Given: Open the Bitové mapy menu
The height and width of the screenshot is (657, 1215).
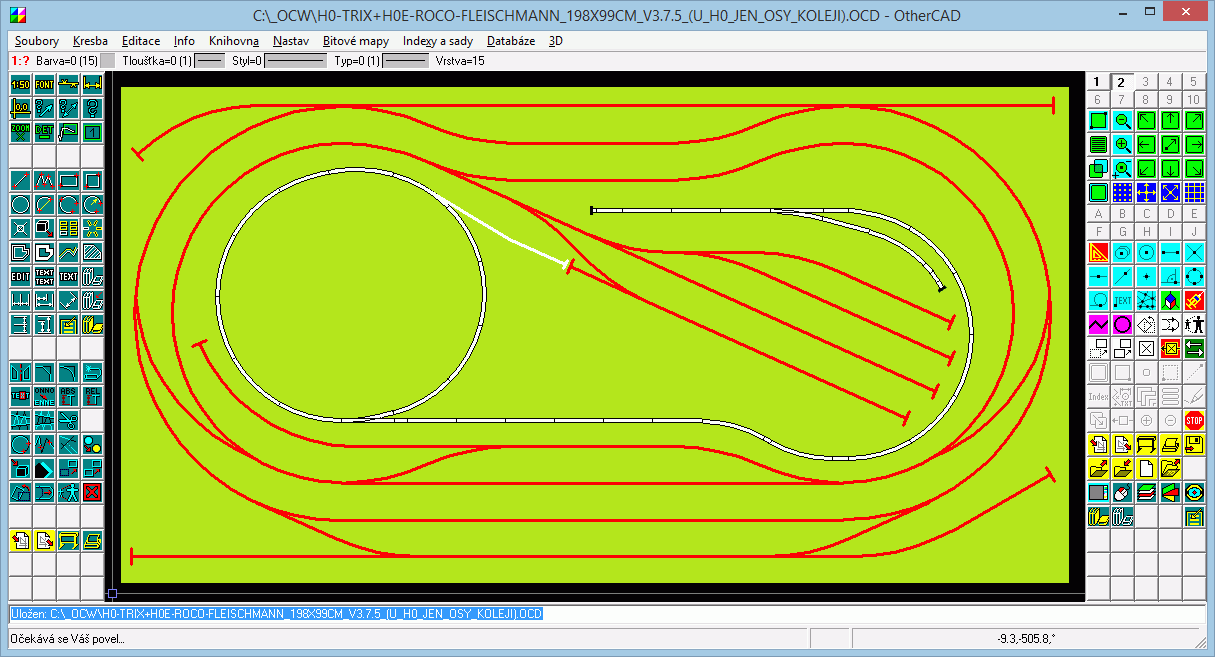Looking at the screenshot, I should pyautogui.click(x=356, y=41).
